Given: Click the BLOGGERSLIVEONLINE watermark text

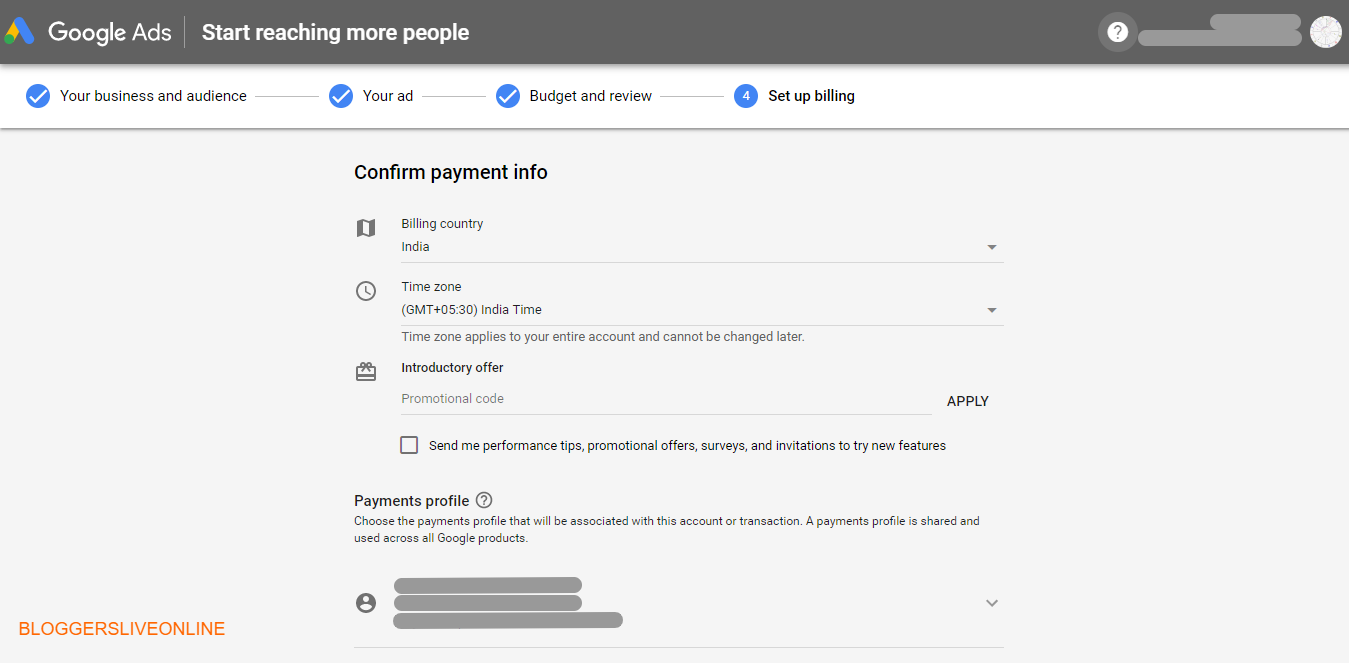Looking at the screenshot, I should click(x=122, y=629).
